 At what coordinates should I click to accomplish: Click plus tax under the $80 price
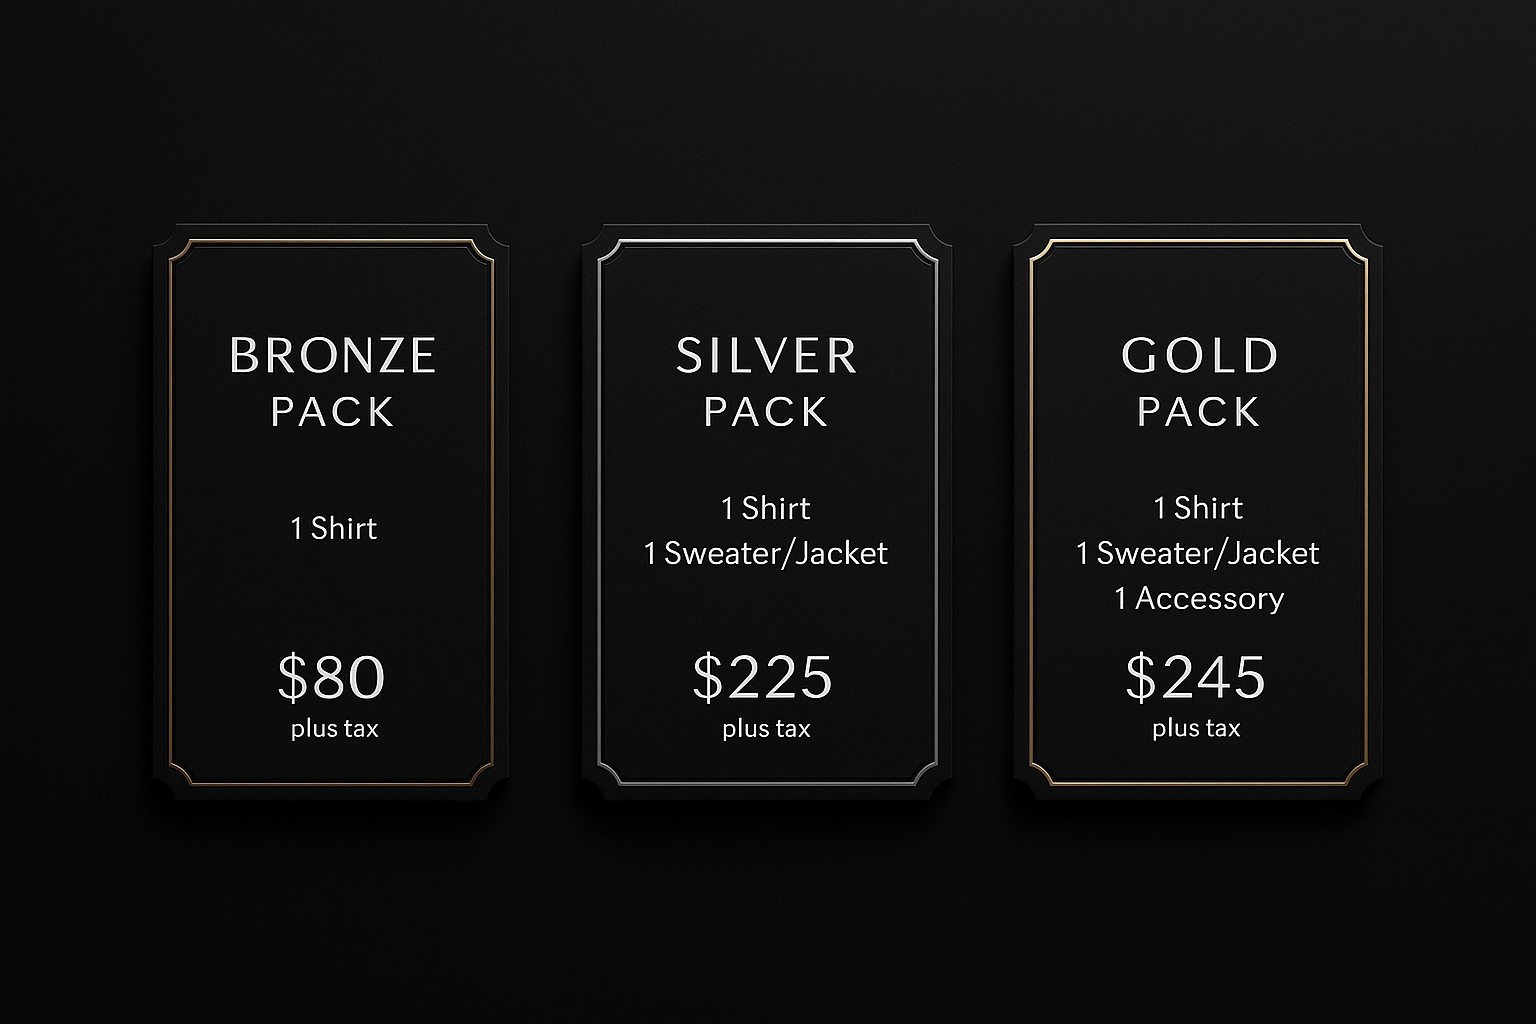tap(334, 729)
